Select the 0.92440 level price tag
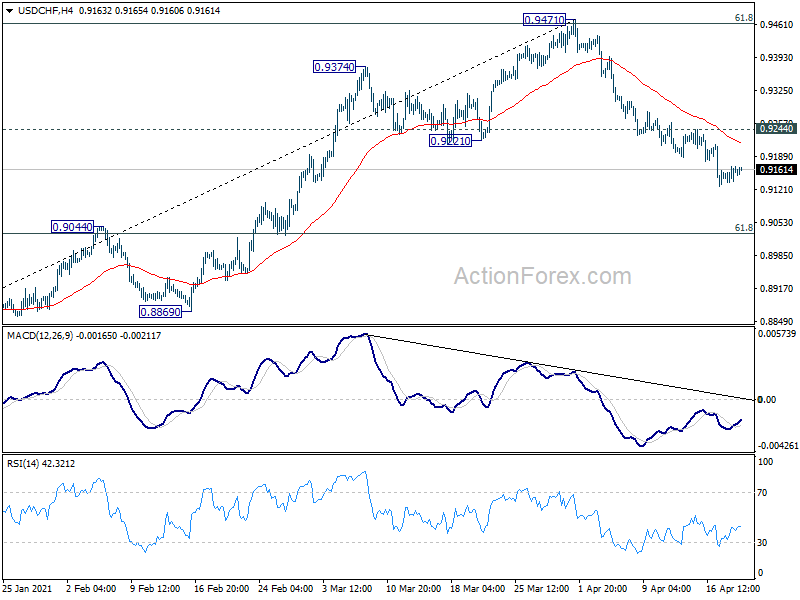Screen dimensions: 800x600 (777, 129)
